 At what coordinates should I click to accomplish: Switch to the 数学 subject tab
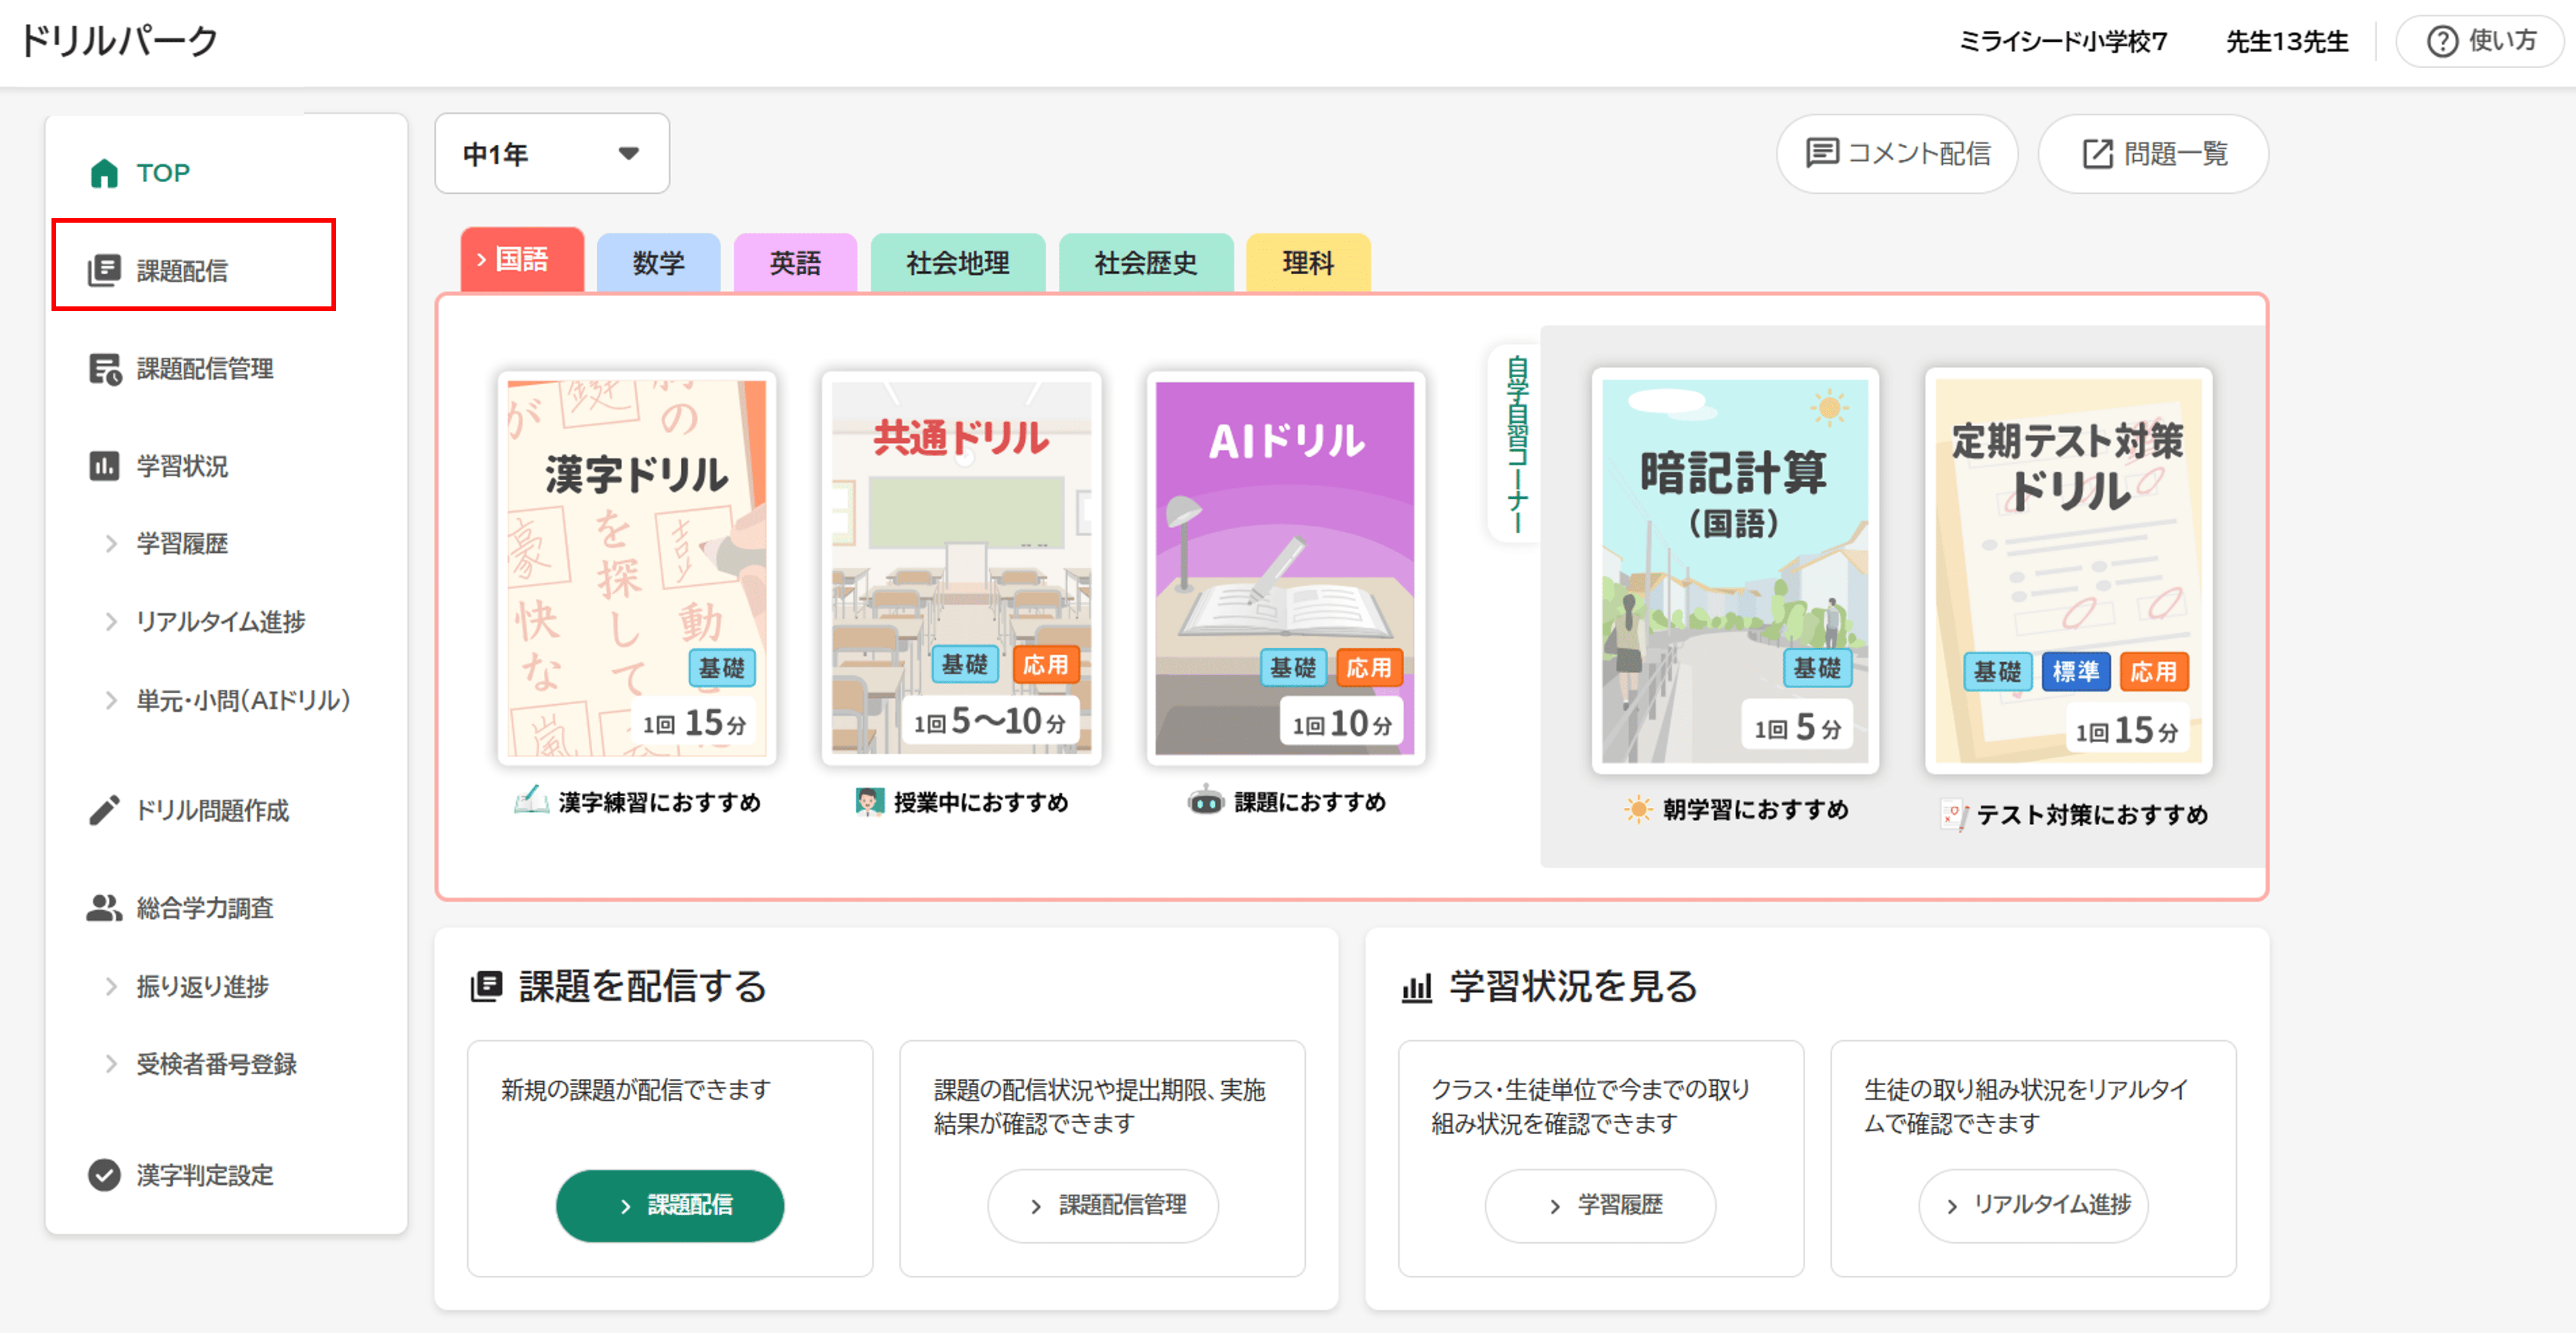click(x=658, y=263)
